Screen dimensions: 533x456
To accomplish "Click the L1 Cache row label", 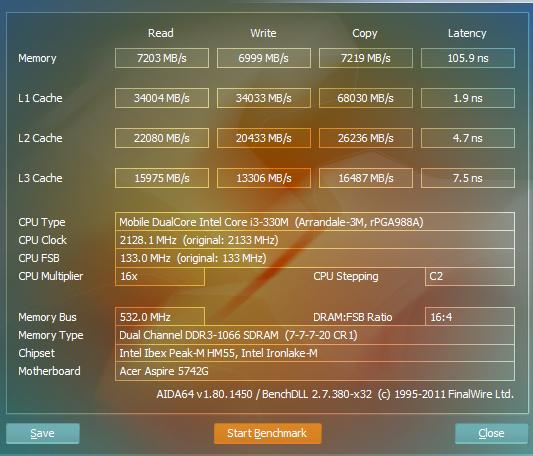I will tap(40, 98).
